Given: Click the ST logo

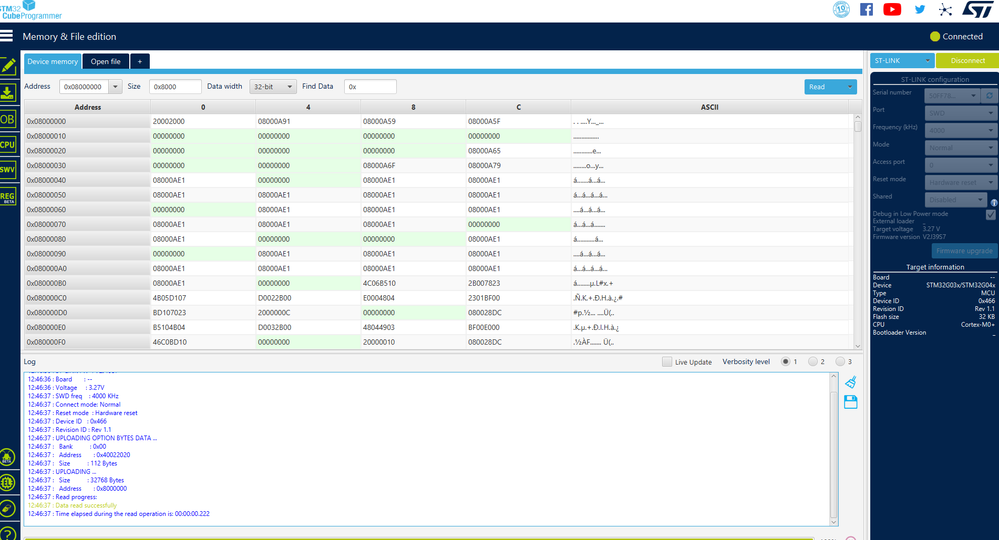Looking at the screenshot, I should [977, 10].
